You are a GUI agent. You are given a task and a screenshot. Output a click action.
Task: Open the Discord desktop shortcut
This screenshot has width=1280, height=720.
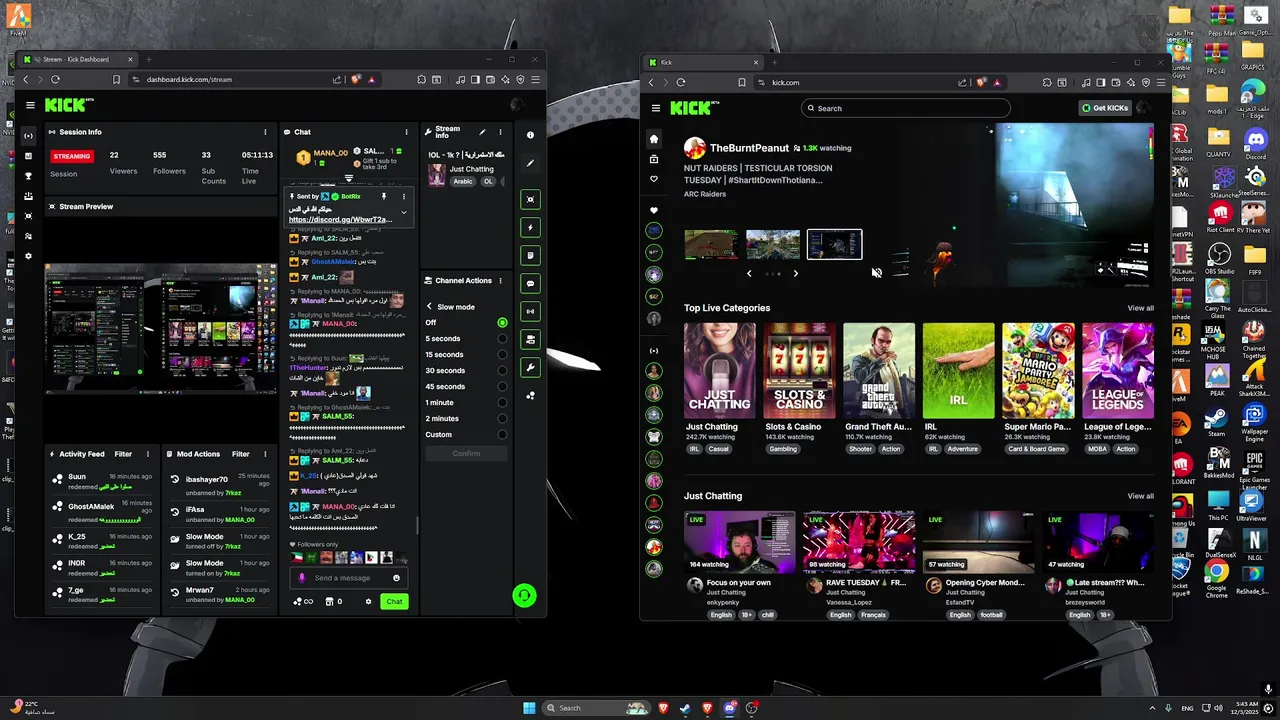click(x=1254, y=142)
